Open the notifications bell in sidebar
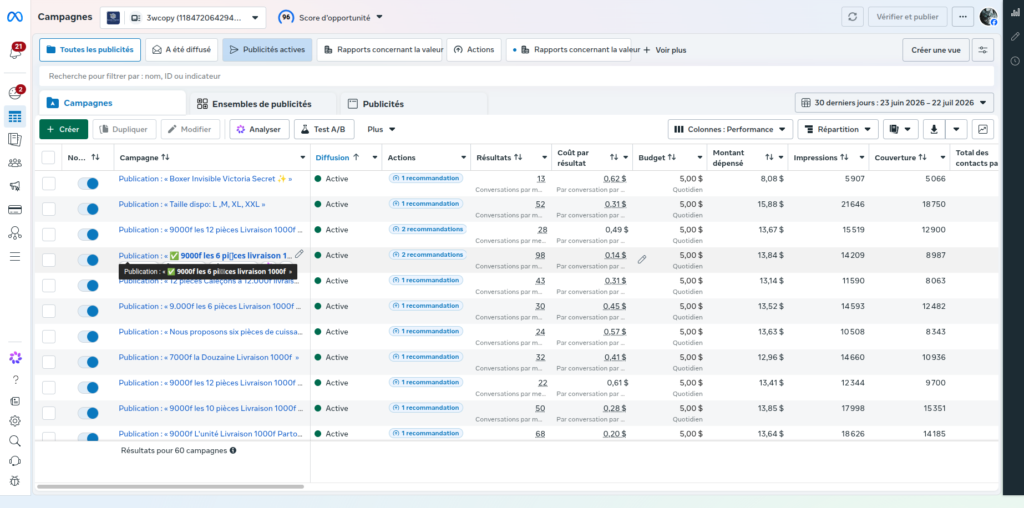 [x=15, y=52]
